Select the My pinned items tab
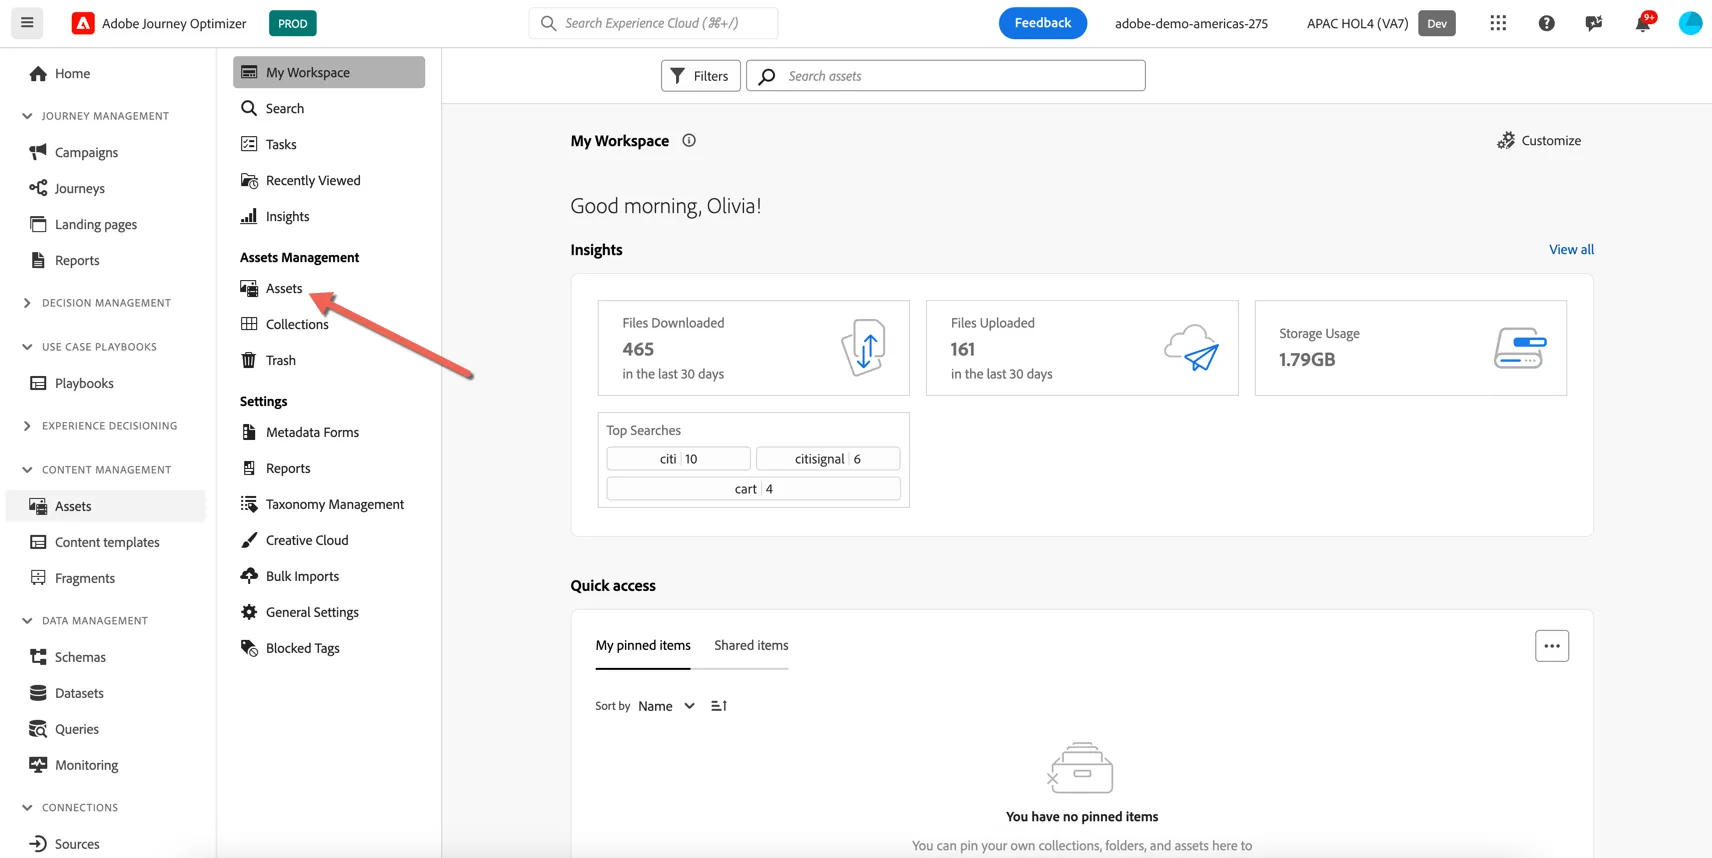 [643, 645]
